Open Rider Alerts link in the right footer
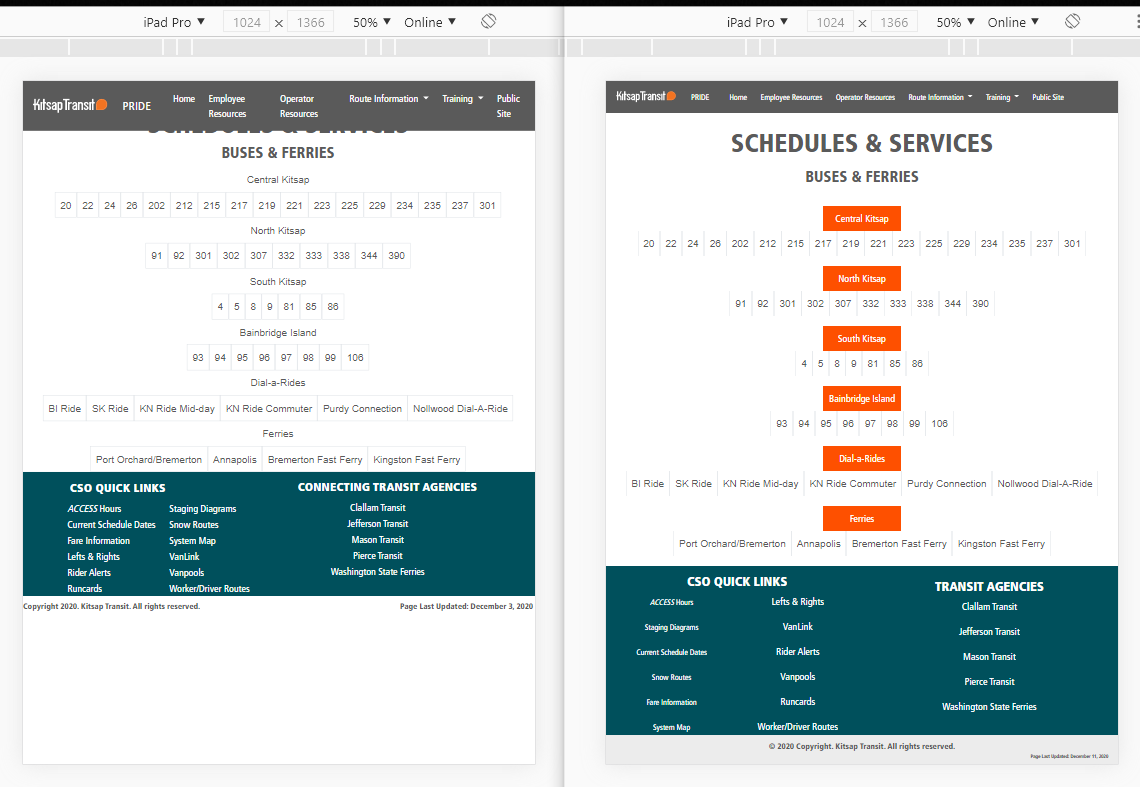 tap(797, 652)
